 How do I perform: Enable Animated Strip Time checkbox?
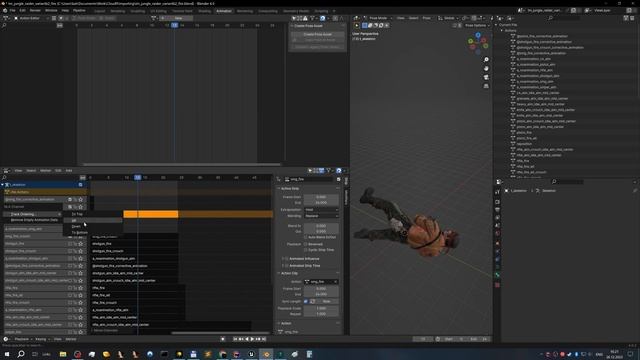[x=286, y=266]
